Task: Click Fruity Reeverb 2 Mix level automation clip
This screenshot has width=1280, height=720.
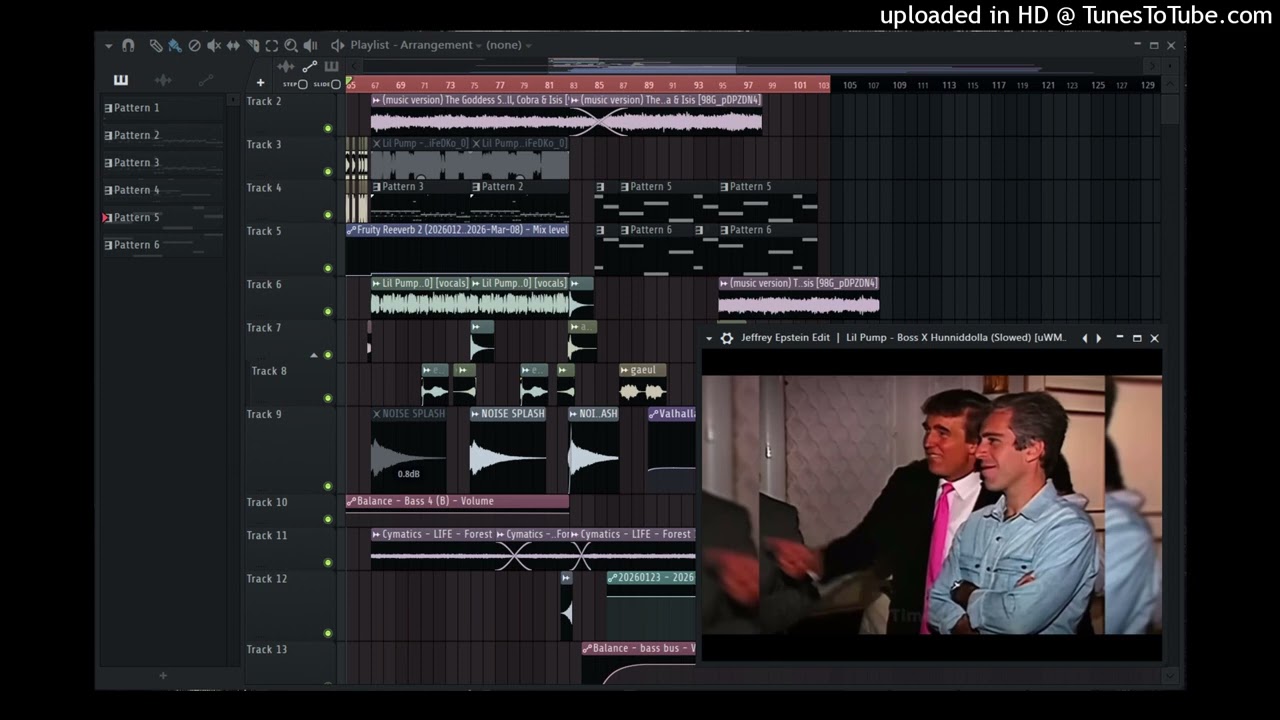Action: click(x=457, y=248)
